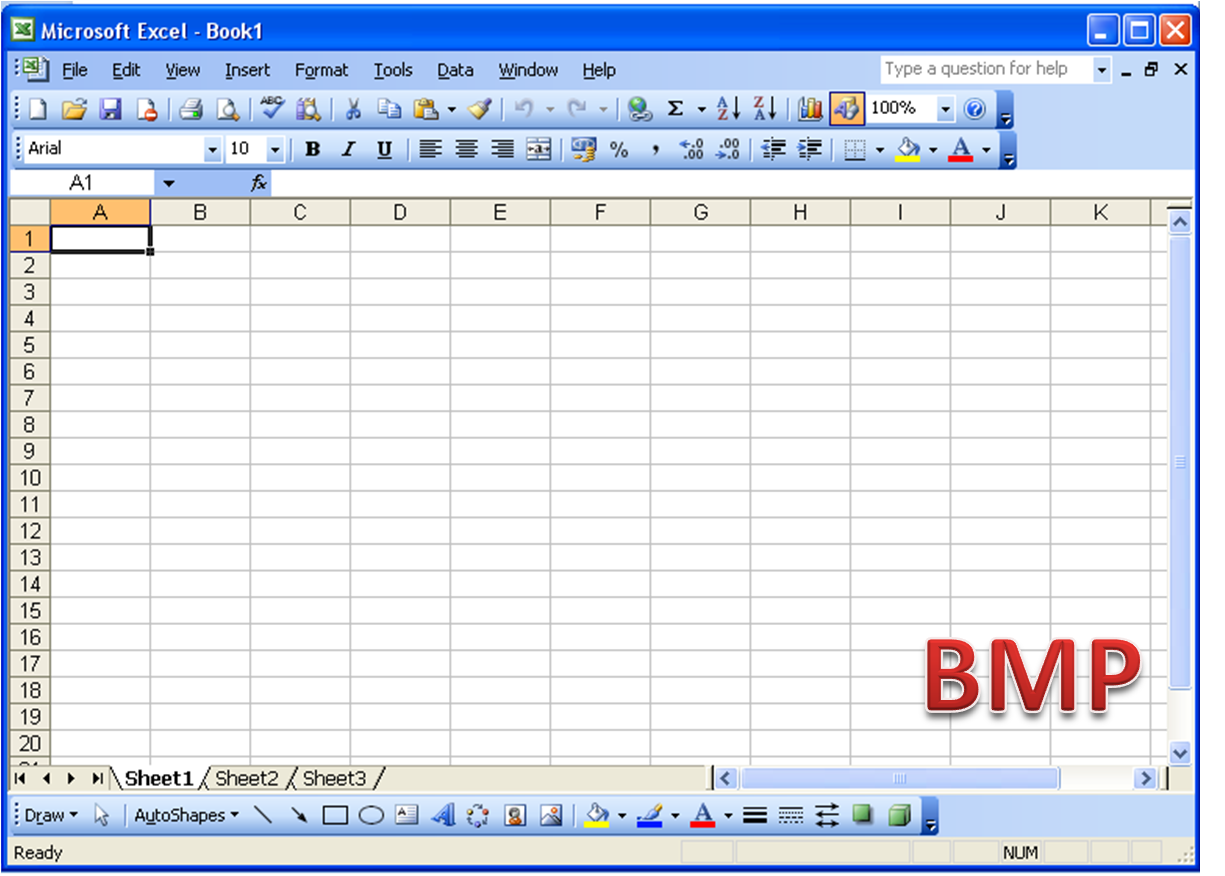The image size is (1225, 876).
Task: Toggle bold formatting
Action: point(313,150)
